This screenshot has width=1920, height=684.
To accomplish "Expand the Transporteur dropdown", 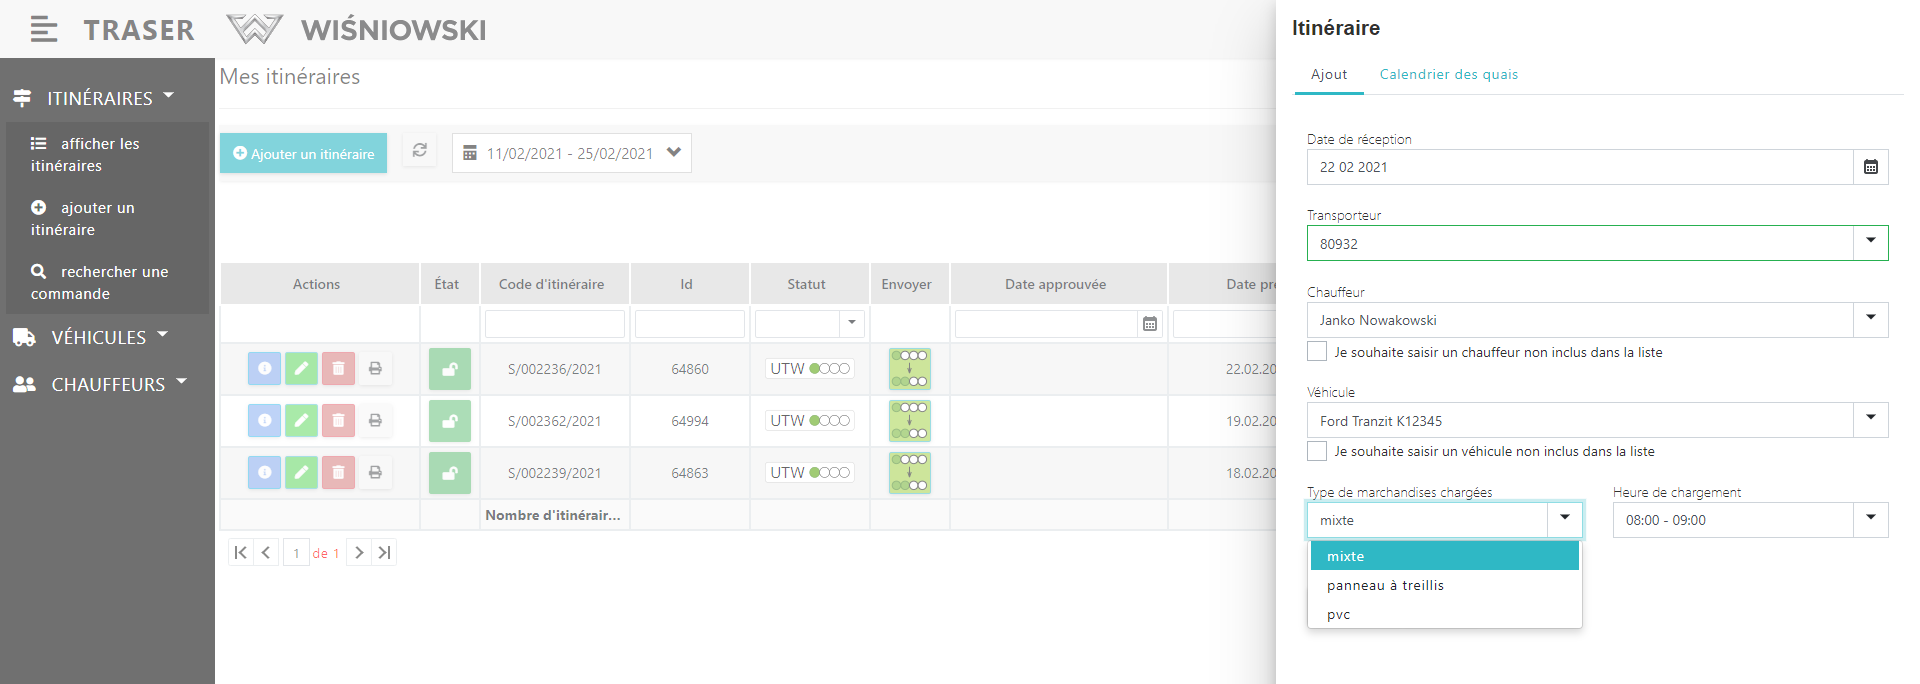I will click(x=1870, y=243).
